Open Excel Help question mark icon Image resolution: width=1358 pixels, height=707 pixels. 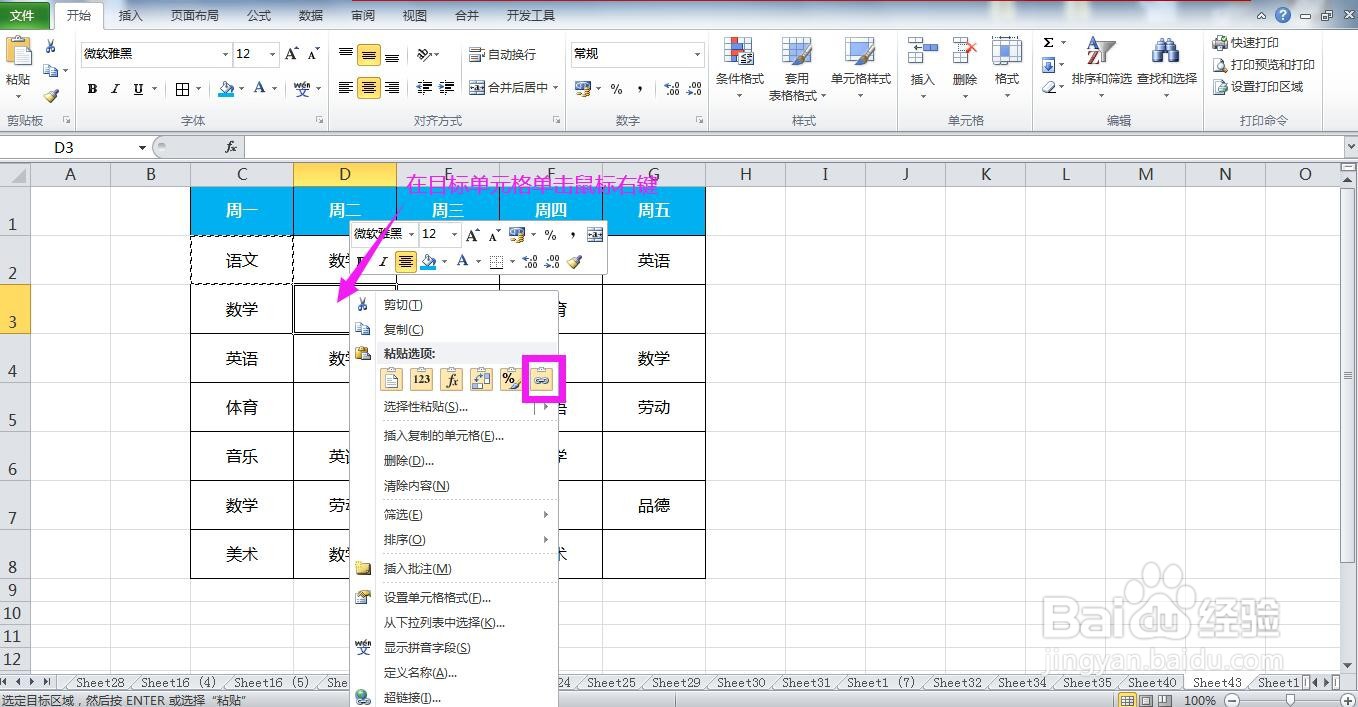pyautogui.click(x=1283, y=15)
